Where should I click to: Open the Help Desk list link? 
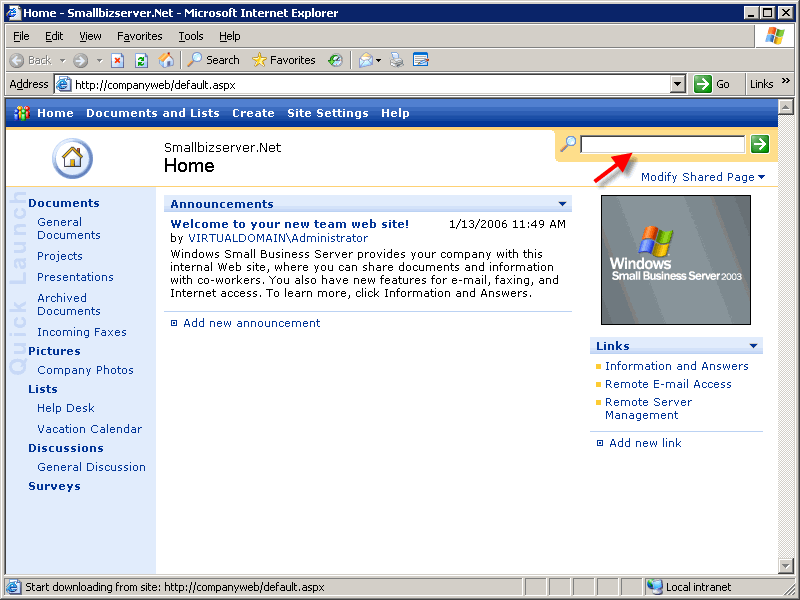coord(66,408)
